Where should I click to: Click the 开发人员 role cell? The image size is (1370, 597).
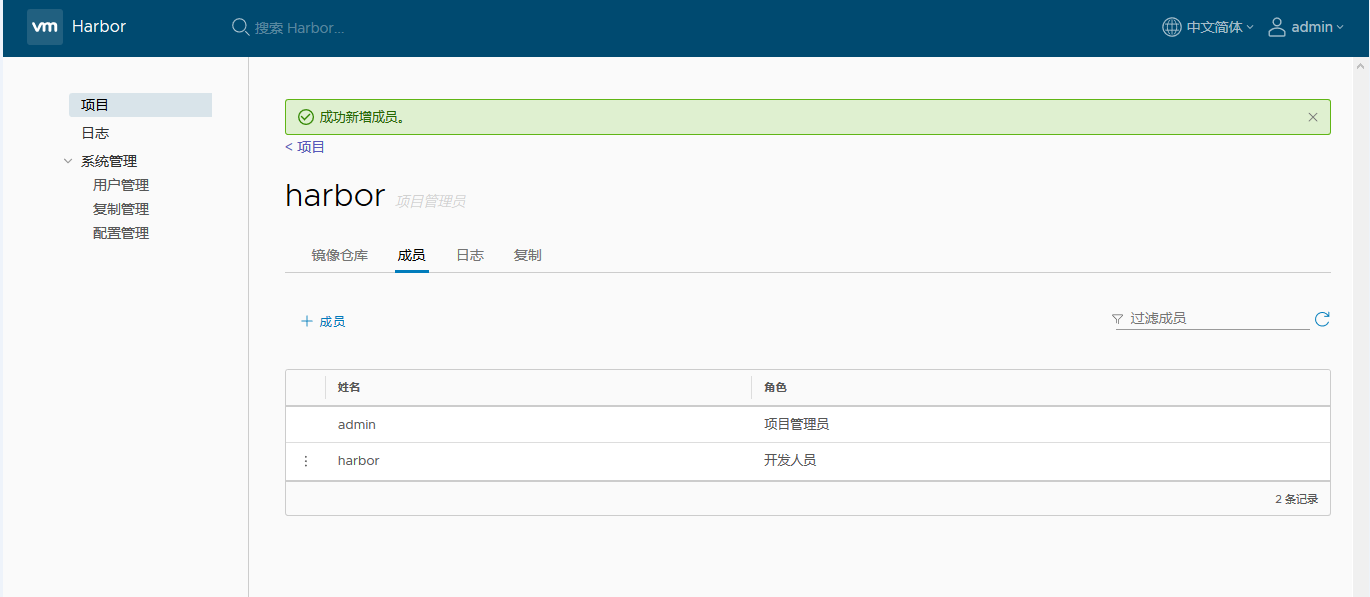(790, 461)
